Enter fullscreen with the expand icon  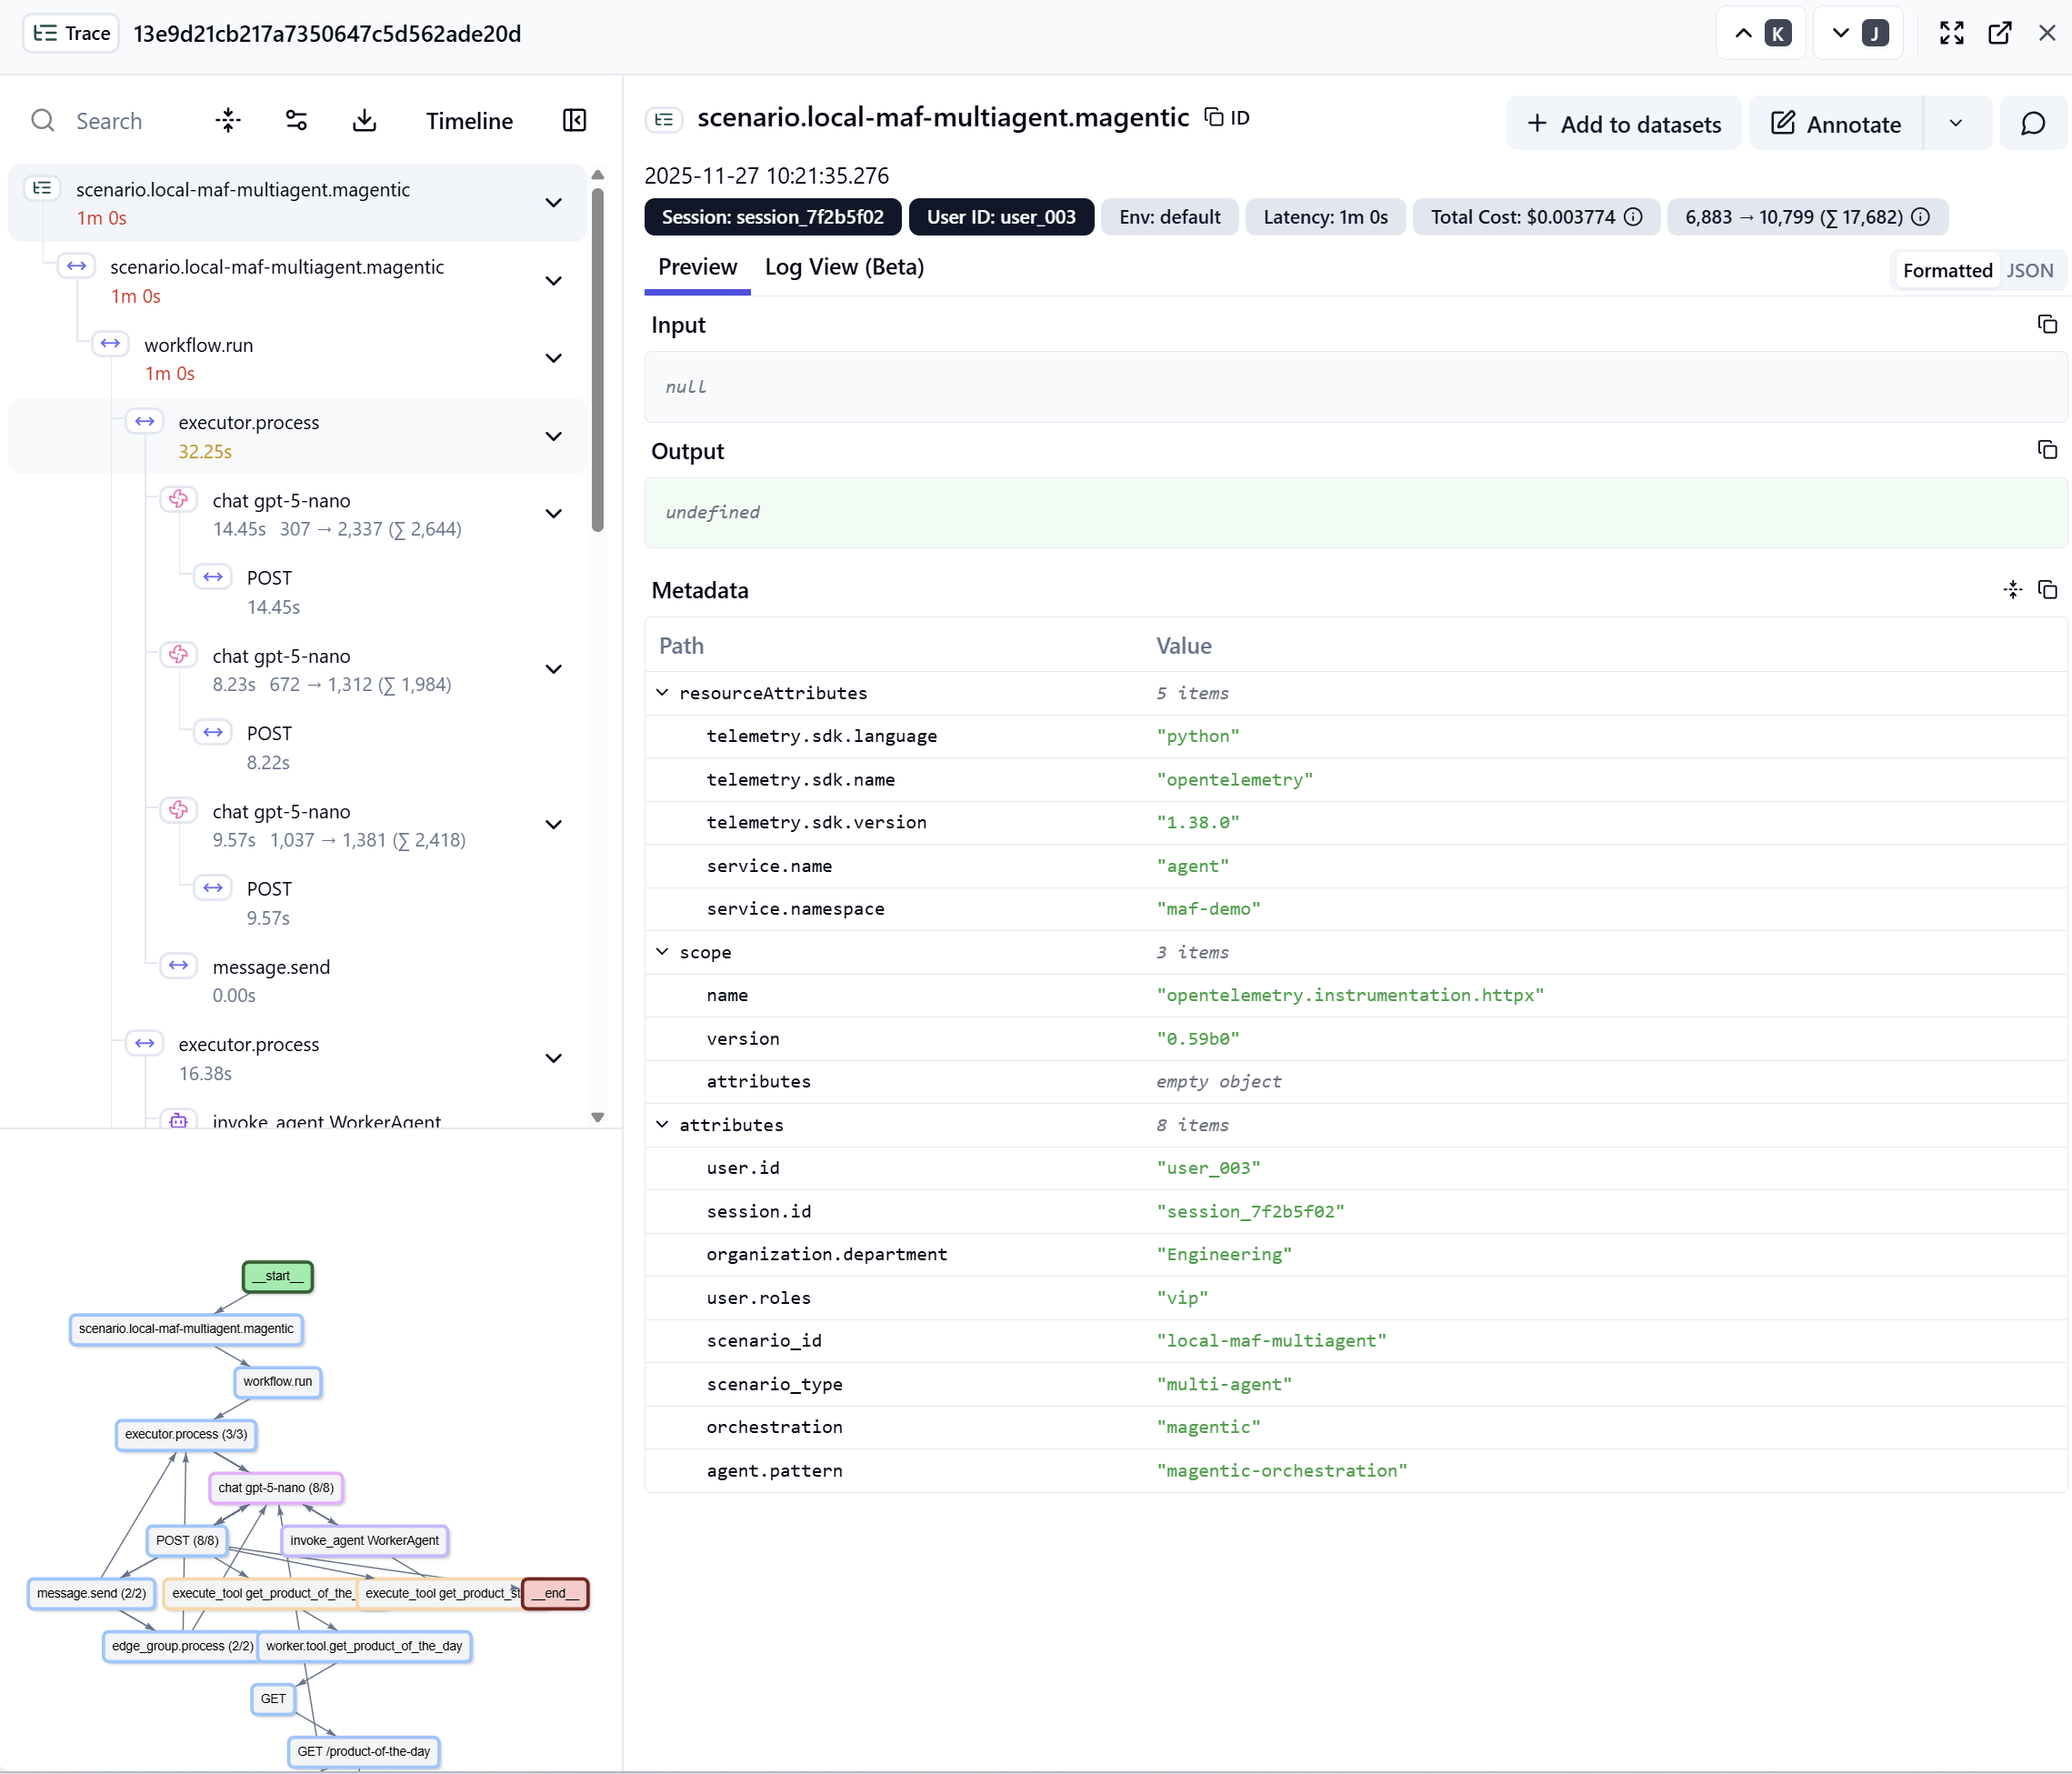click(1951, 33)
